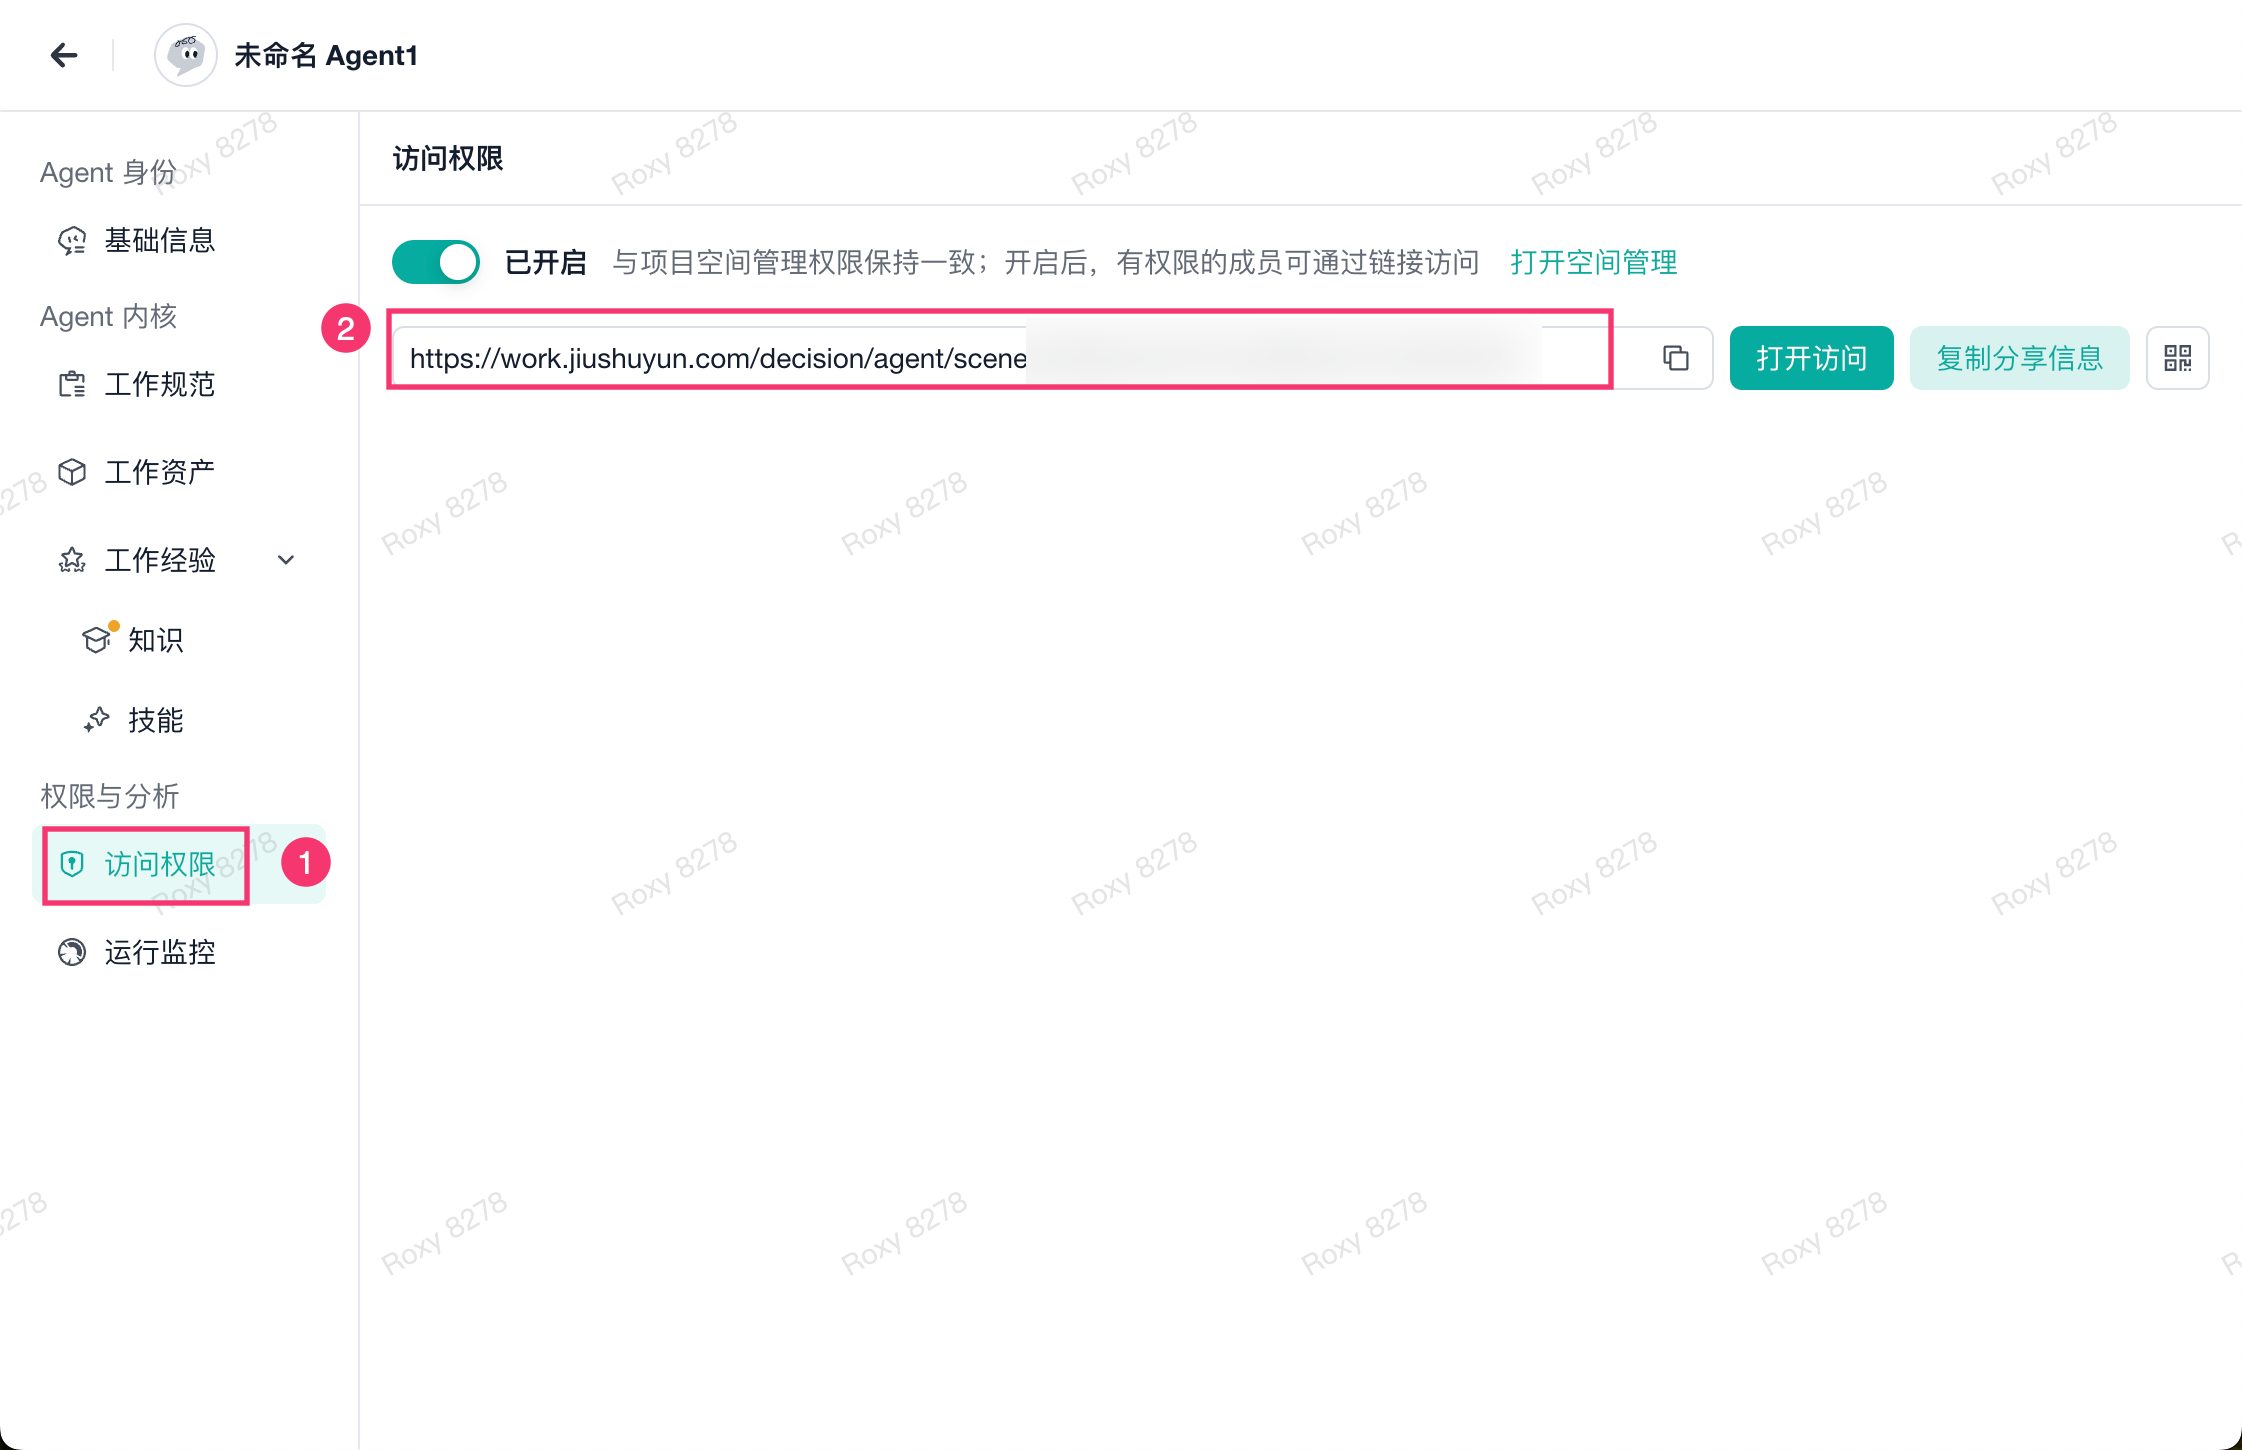
Task: Turn off the 已开启 access toggle
Action: tap(436, 262)
